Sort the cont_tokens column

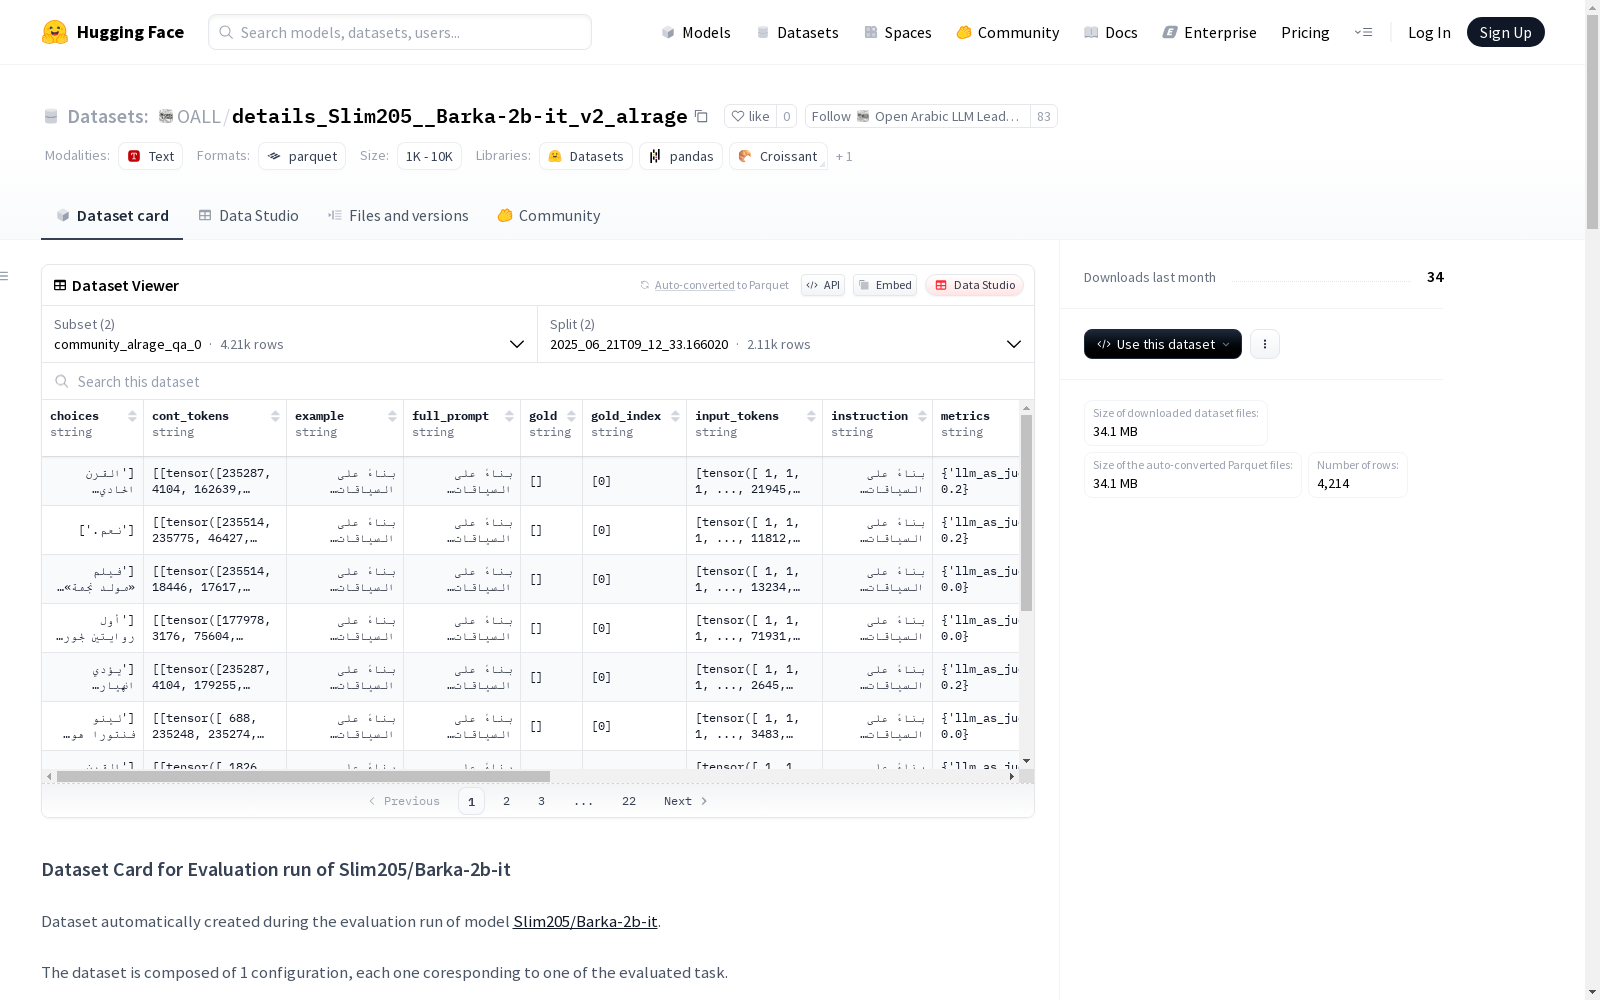tap(275, 416)
